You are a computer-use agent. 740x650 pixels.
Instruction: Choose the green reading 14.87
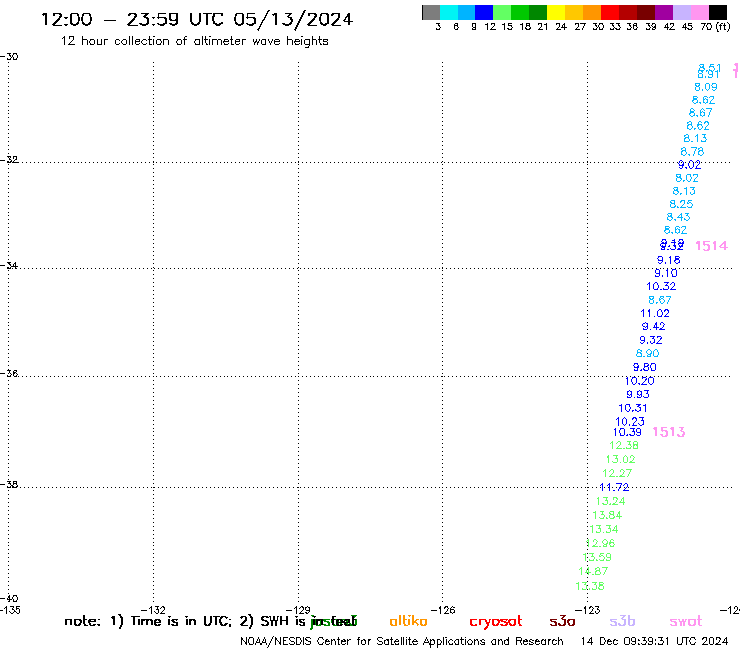[593, 571]
